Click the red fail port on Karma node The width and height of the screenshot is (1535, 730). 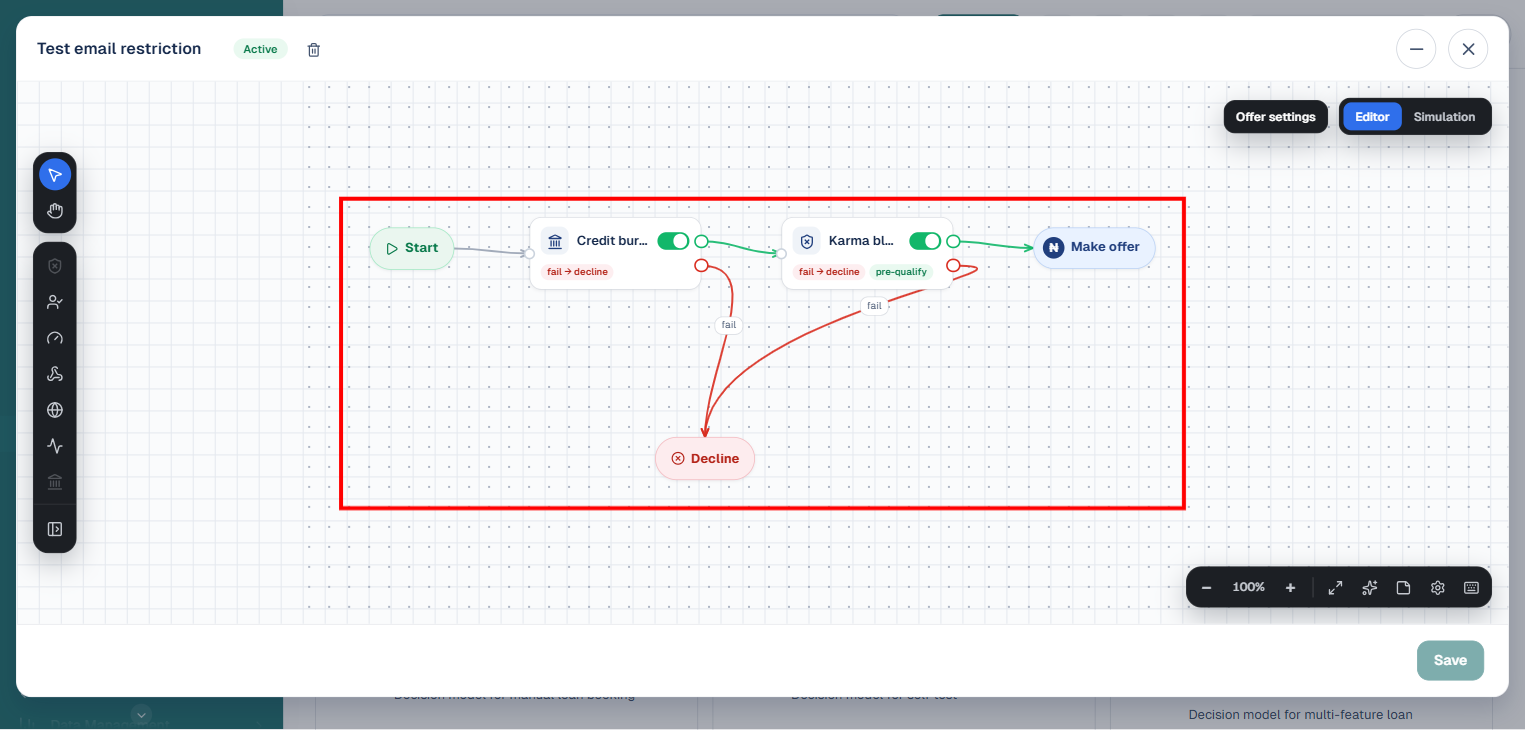pyautogui.click(x=953, y=265)
